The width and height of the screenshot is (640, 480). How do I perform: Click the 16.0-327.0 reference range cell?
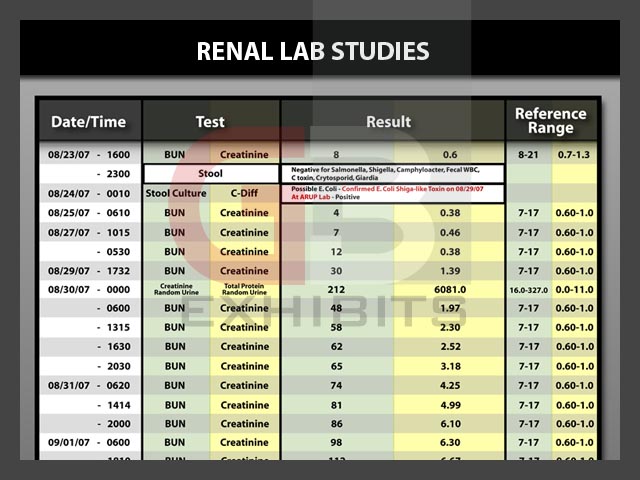tap(530, 289)
